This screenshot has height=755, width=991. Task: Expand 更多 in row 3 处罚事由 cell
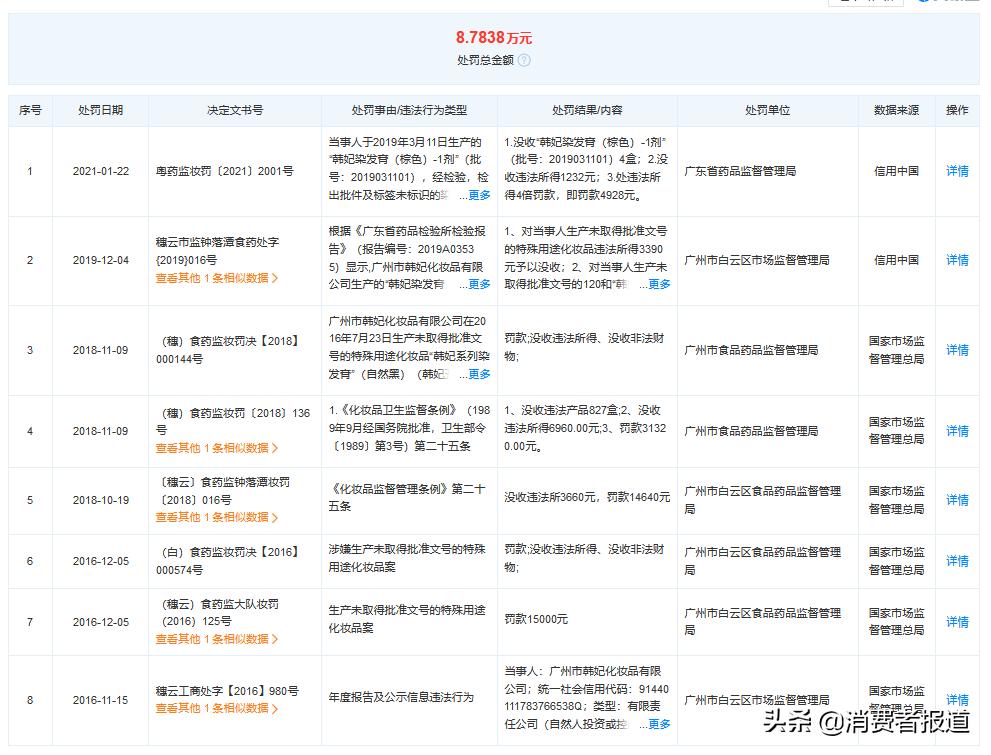pos(478,374)
